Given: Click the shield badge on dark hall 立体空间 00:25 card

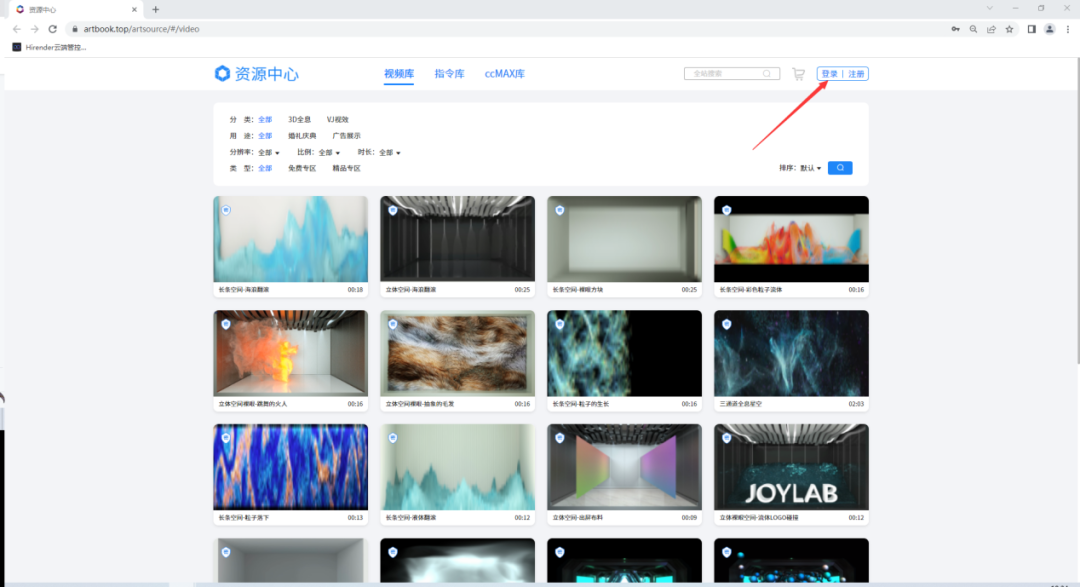Looking at the screenshot, I should coord(393,210).
